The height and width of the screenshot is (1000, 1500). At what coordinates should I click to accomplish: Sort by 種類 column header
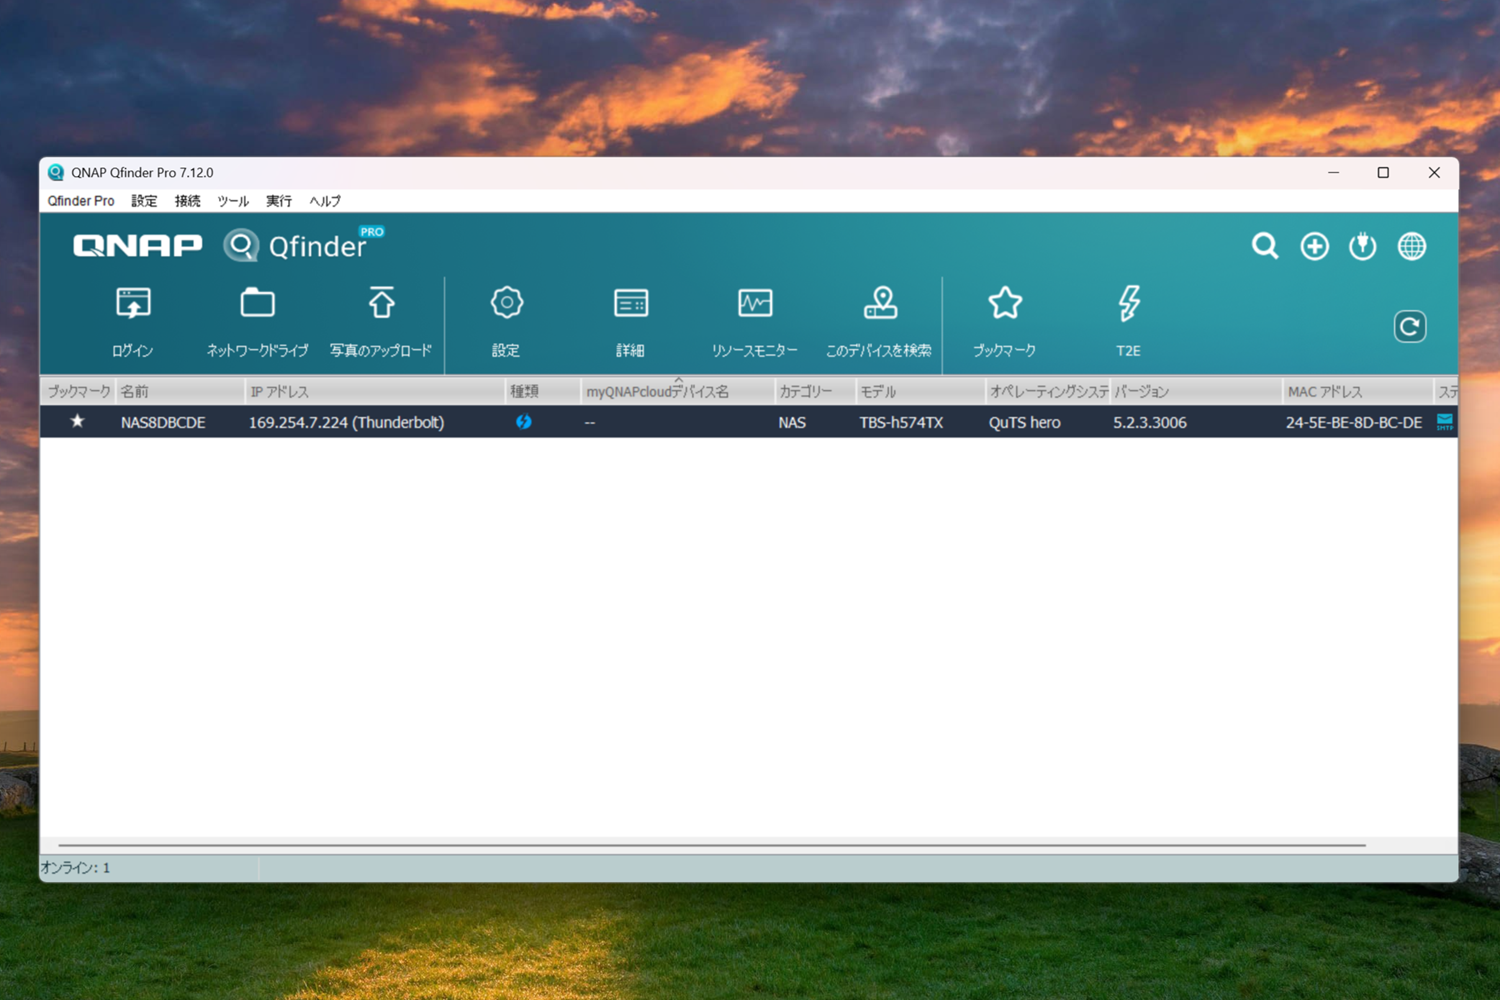[543, 391]
